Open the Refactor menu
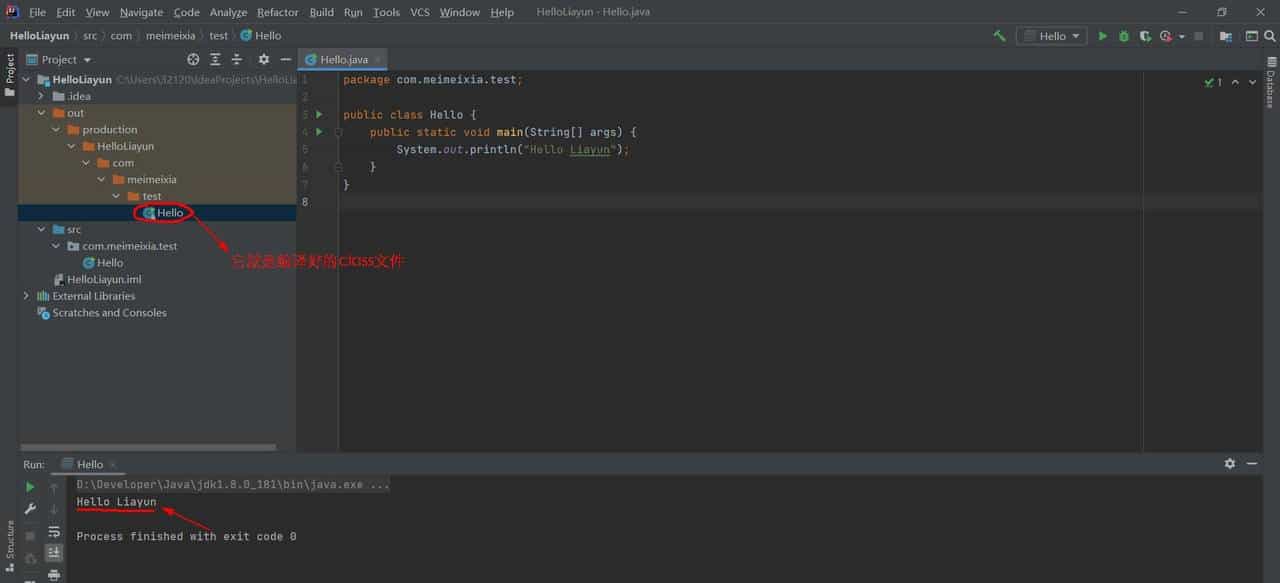Viewport: 1280px width, 583px height. (x=277, y=12)
